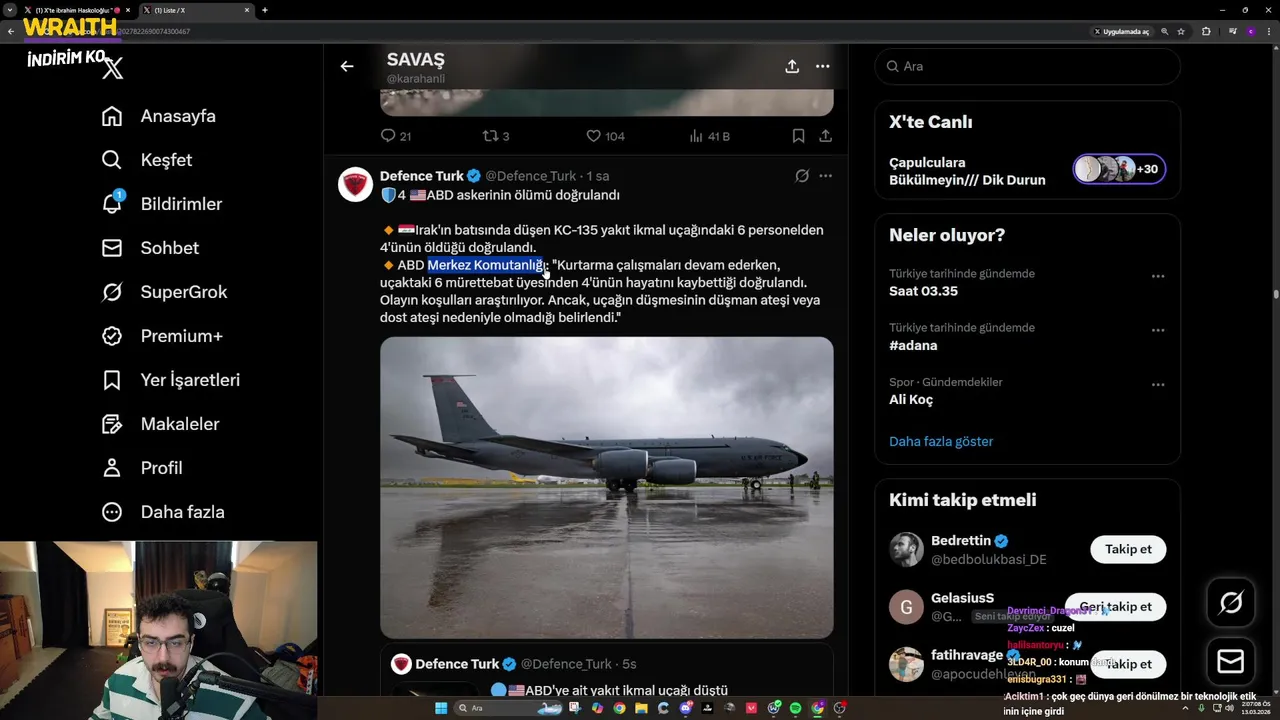Open Daha fazla more menu in sidebar
This screenshot has height=720, width=1280.
click(162, 512)
